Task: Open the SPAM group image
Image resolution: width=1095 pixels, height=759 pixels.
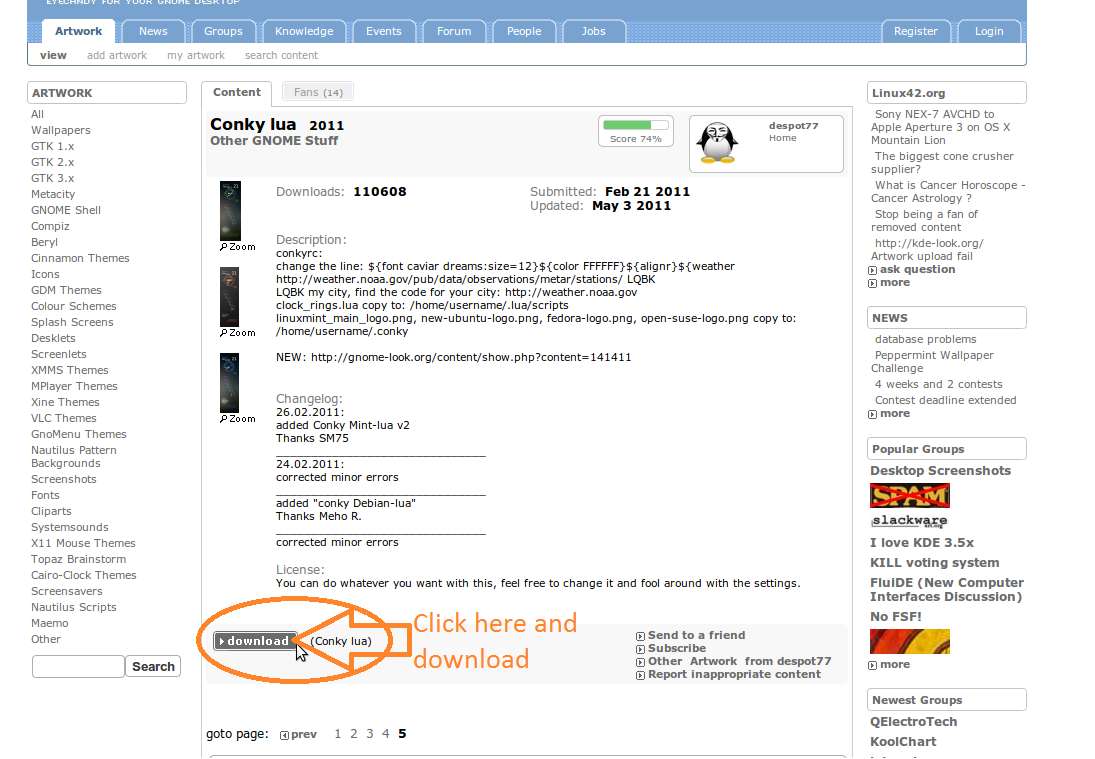Action: (909, 496)
